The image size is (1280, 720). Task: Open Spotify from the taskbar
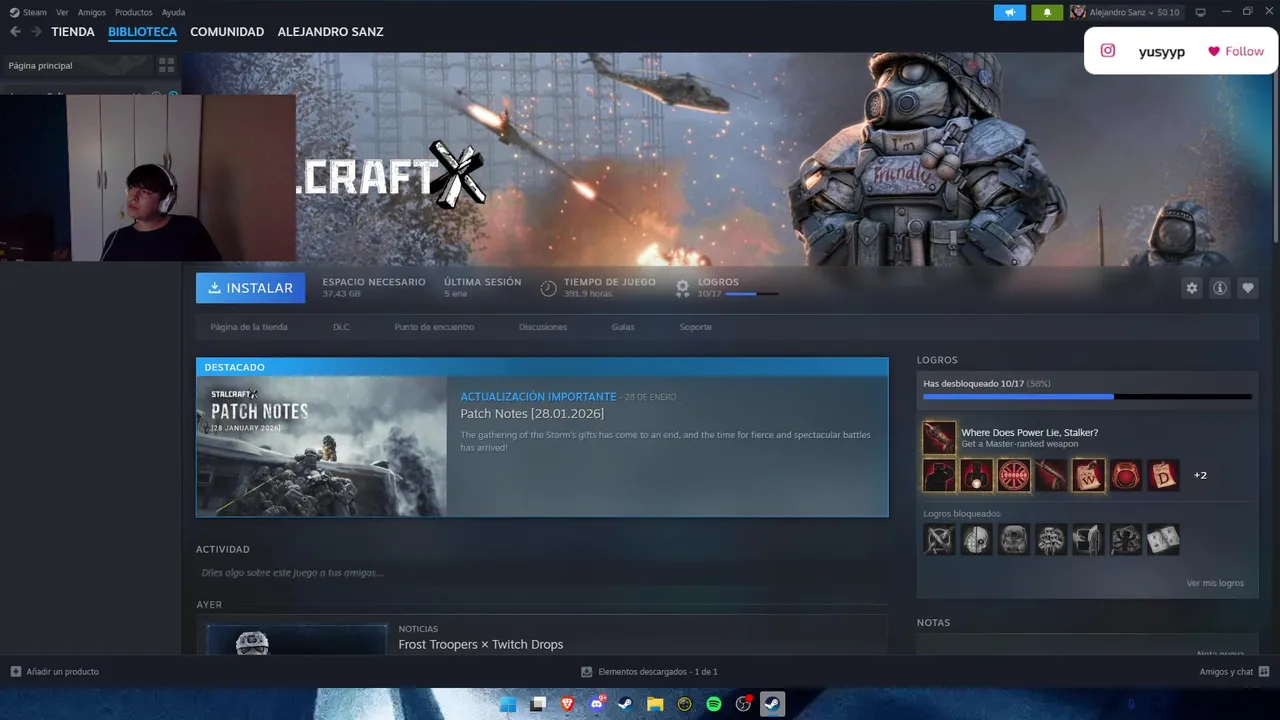pyautogui.click(x=714, y=704)
